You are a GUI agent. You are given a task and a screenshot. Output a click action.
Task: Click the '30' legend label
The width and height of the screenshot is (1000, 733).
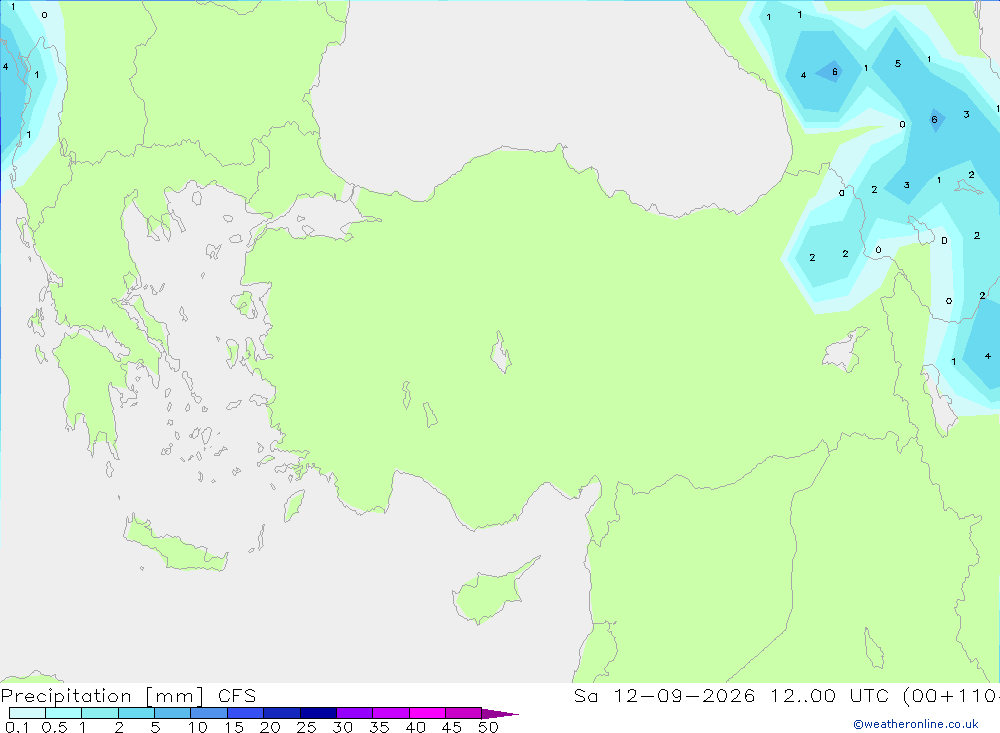343,727
